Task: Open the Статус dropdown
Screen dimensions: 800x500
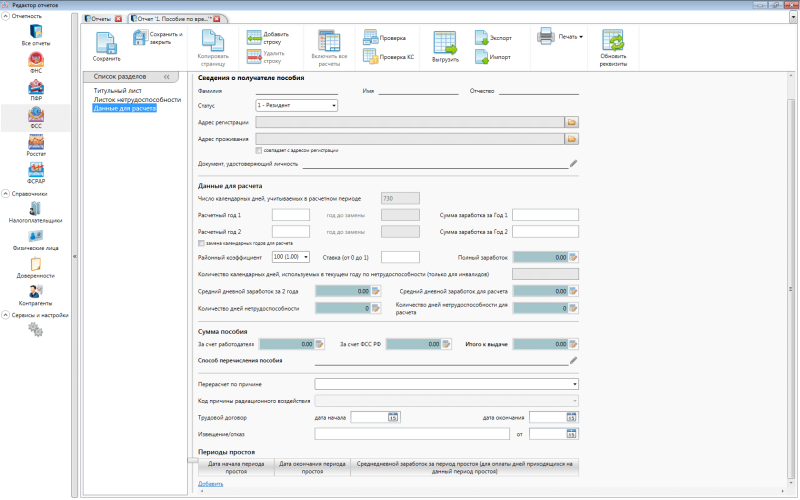Action: click(x=296, y=106)
